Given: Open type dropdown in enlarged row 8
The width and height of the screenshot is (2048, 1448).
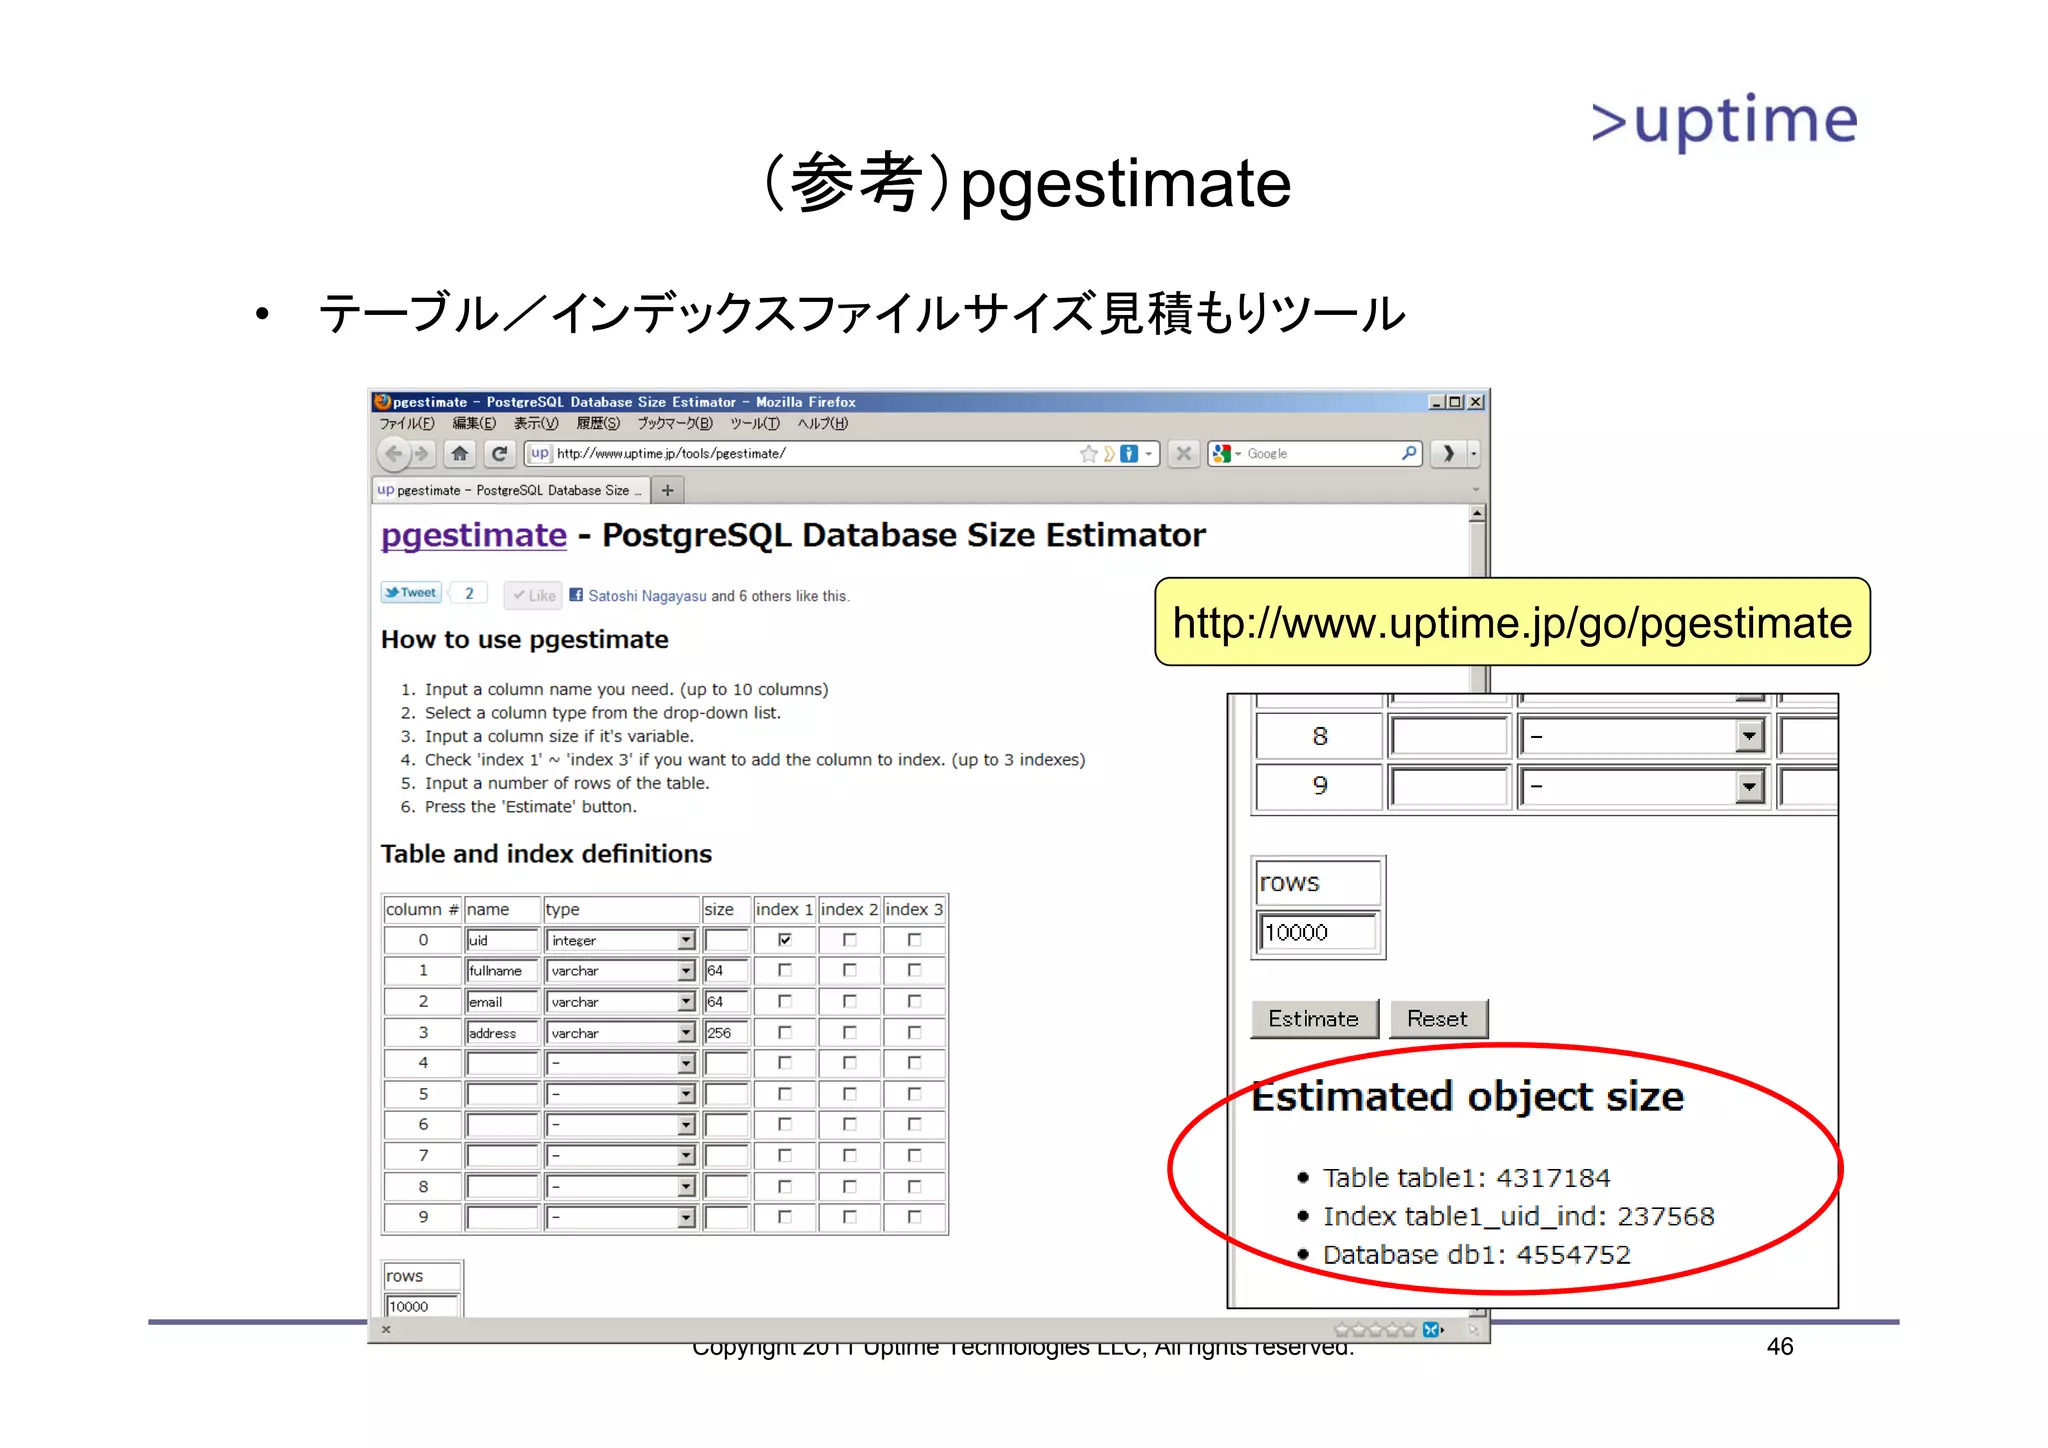Looking at the screenshot, I should click(1642, 737).
